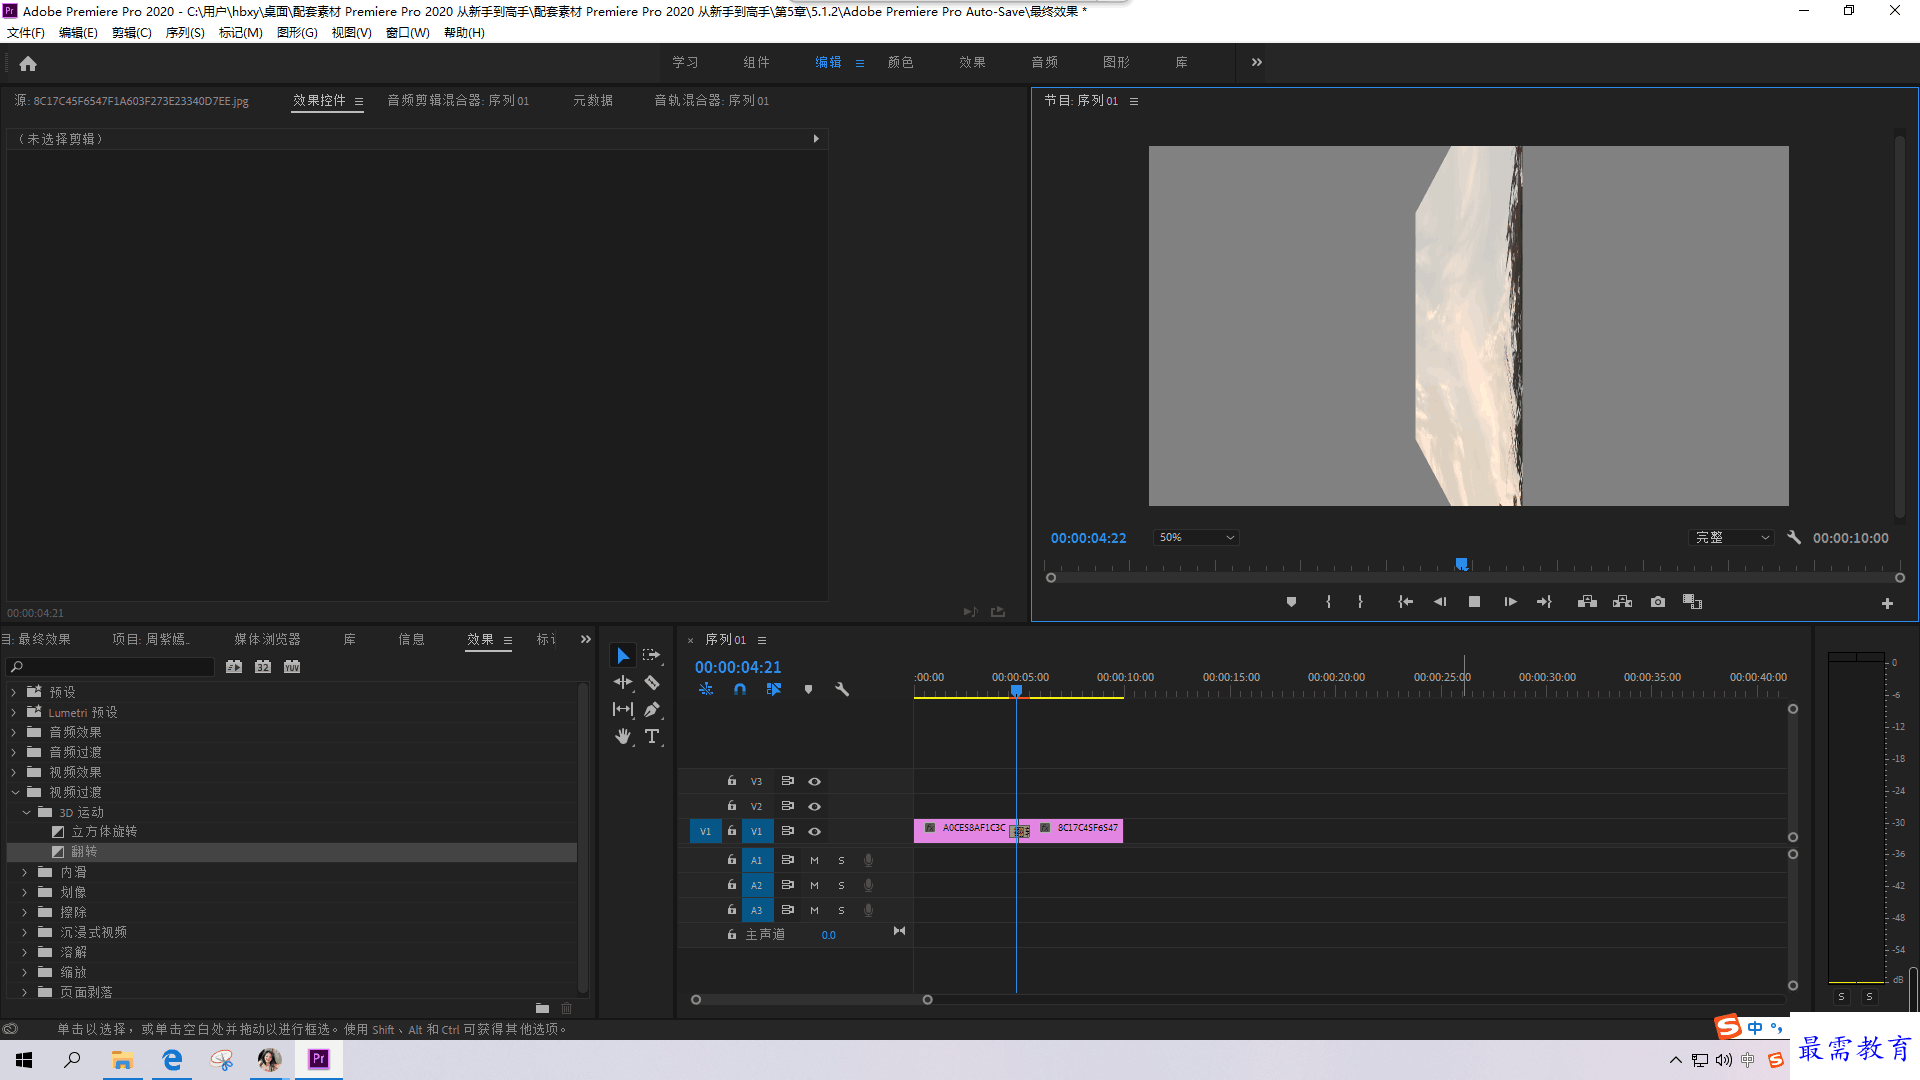This screenshot has height=1080, width=1920.
Task: Open the 文件(F) menu
Action: pos(26,33)
